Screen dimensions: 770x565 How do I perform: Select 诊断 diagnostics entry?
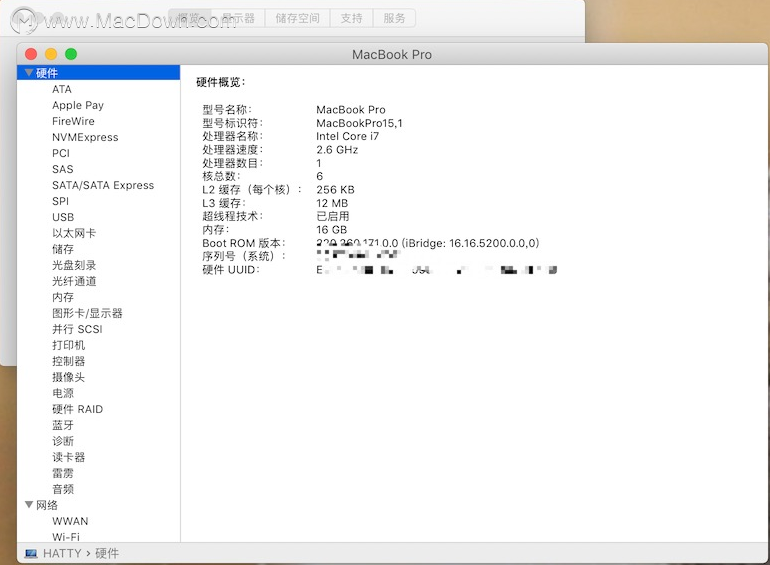[63, 441]
